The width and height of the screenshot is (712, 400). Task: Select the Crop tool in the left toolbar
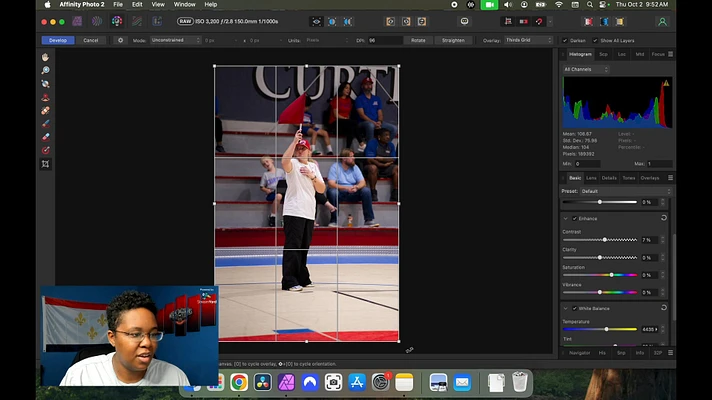(46, 164)
